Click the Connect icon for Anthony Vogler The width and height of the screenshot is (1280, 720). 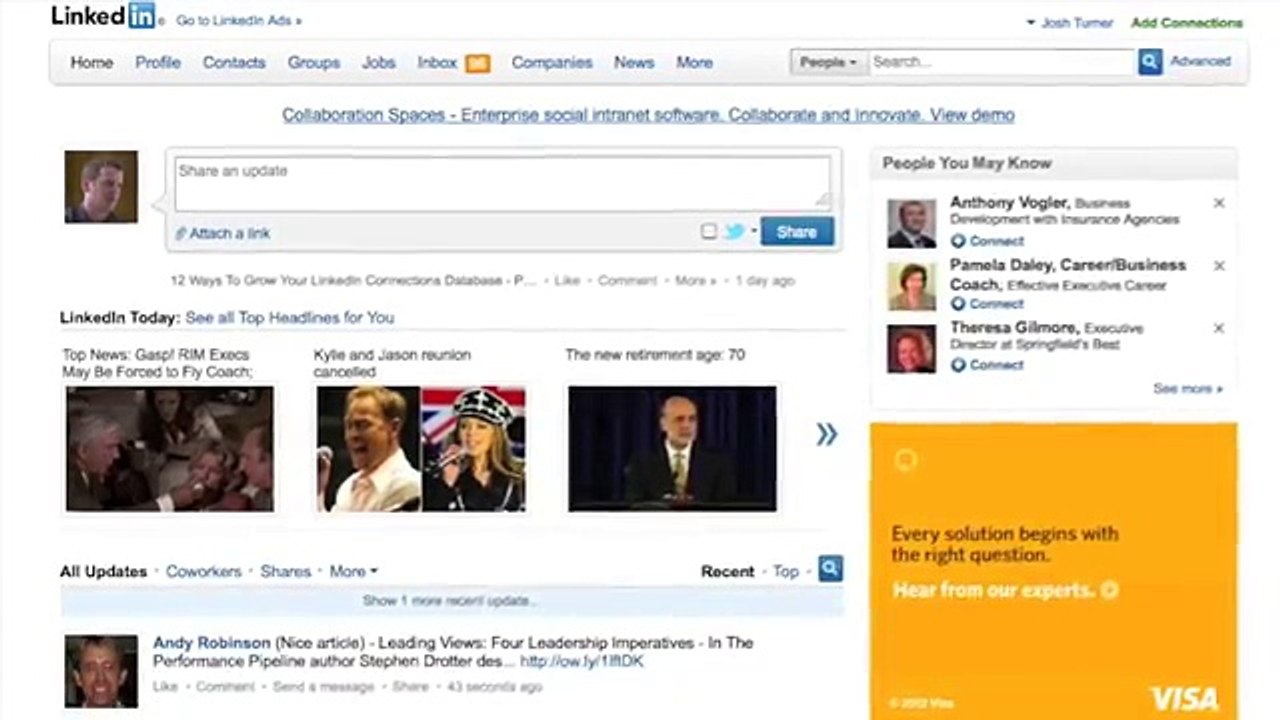pyautogui.click(x=957, y=241)
